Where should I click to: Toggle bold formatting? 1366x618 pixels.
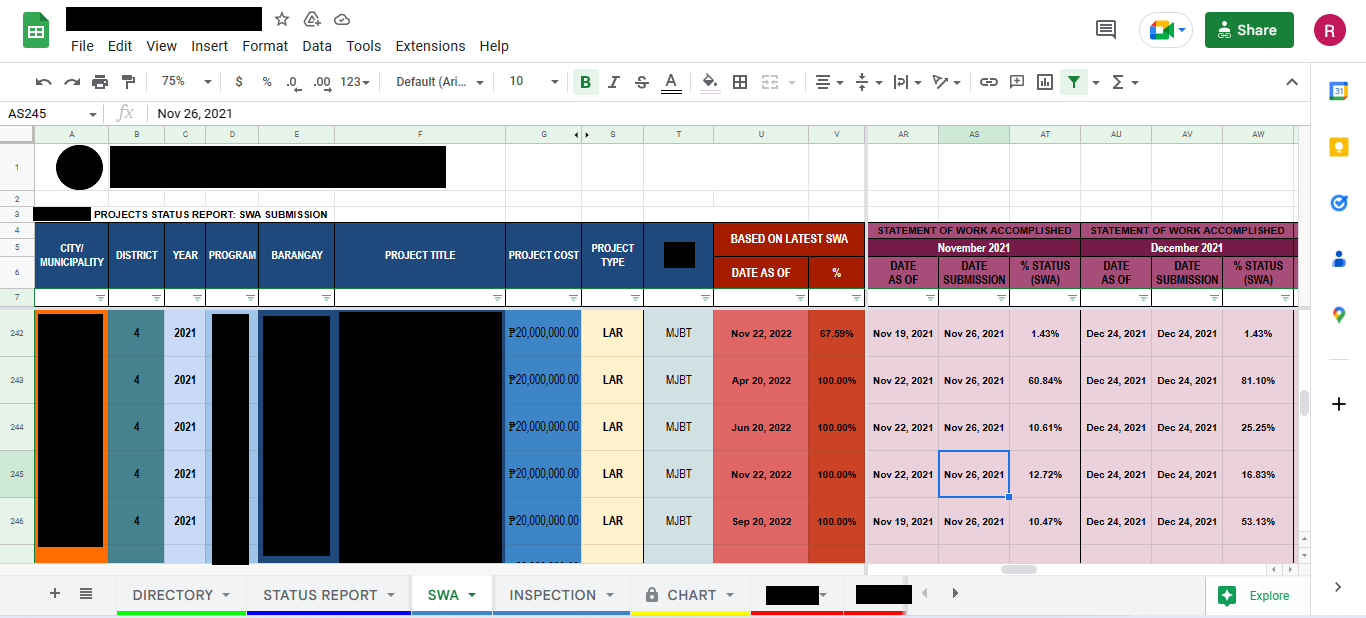(x=585, y=82)
